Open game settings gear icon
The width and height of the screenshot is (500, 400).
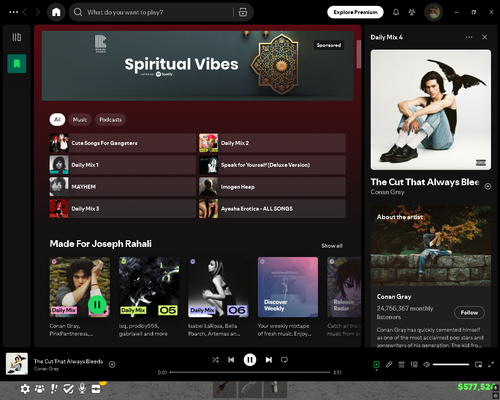pos(25,389)
